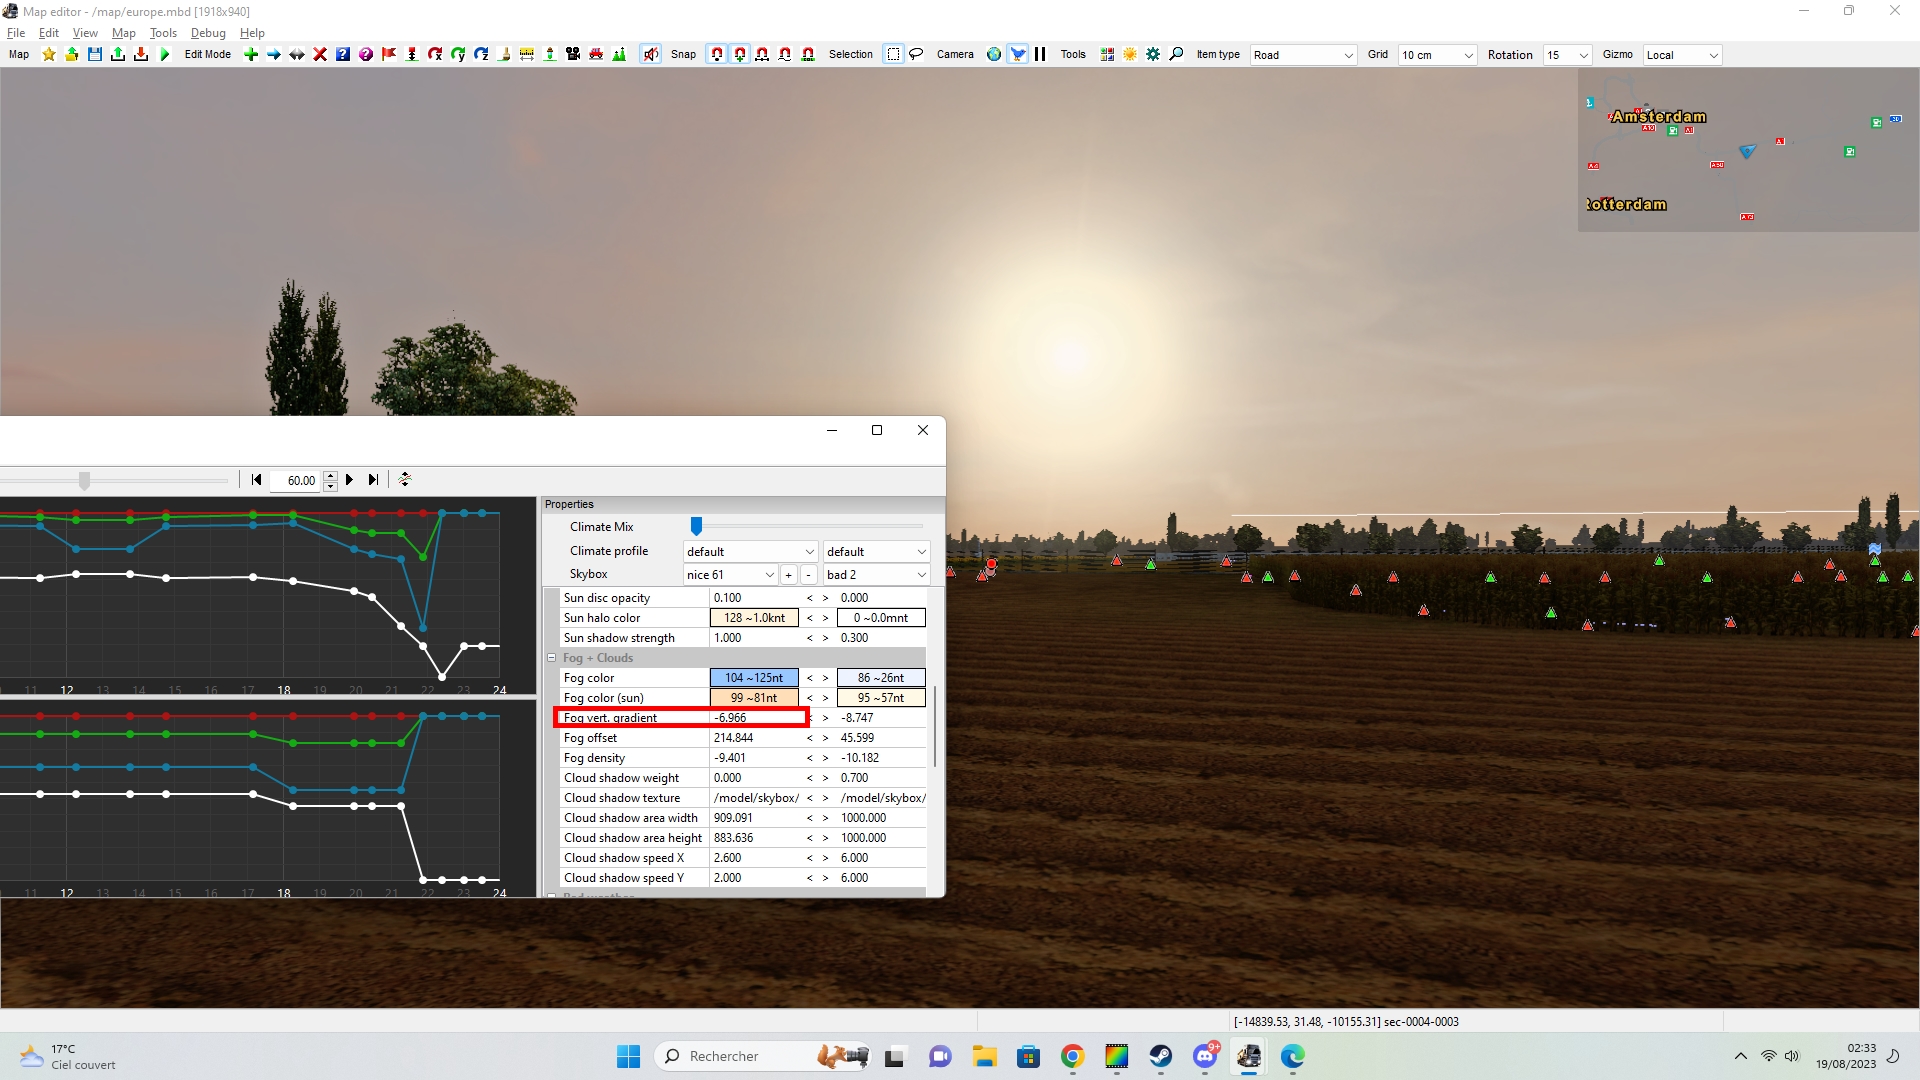This screenshot has width=1920, height=1080.
Task: Click the blue save map icon
Action: tap(94, 55)
